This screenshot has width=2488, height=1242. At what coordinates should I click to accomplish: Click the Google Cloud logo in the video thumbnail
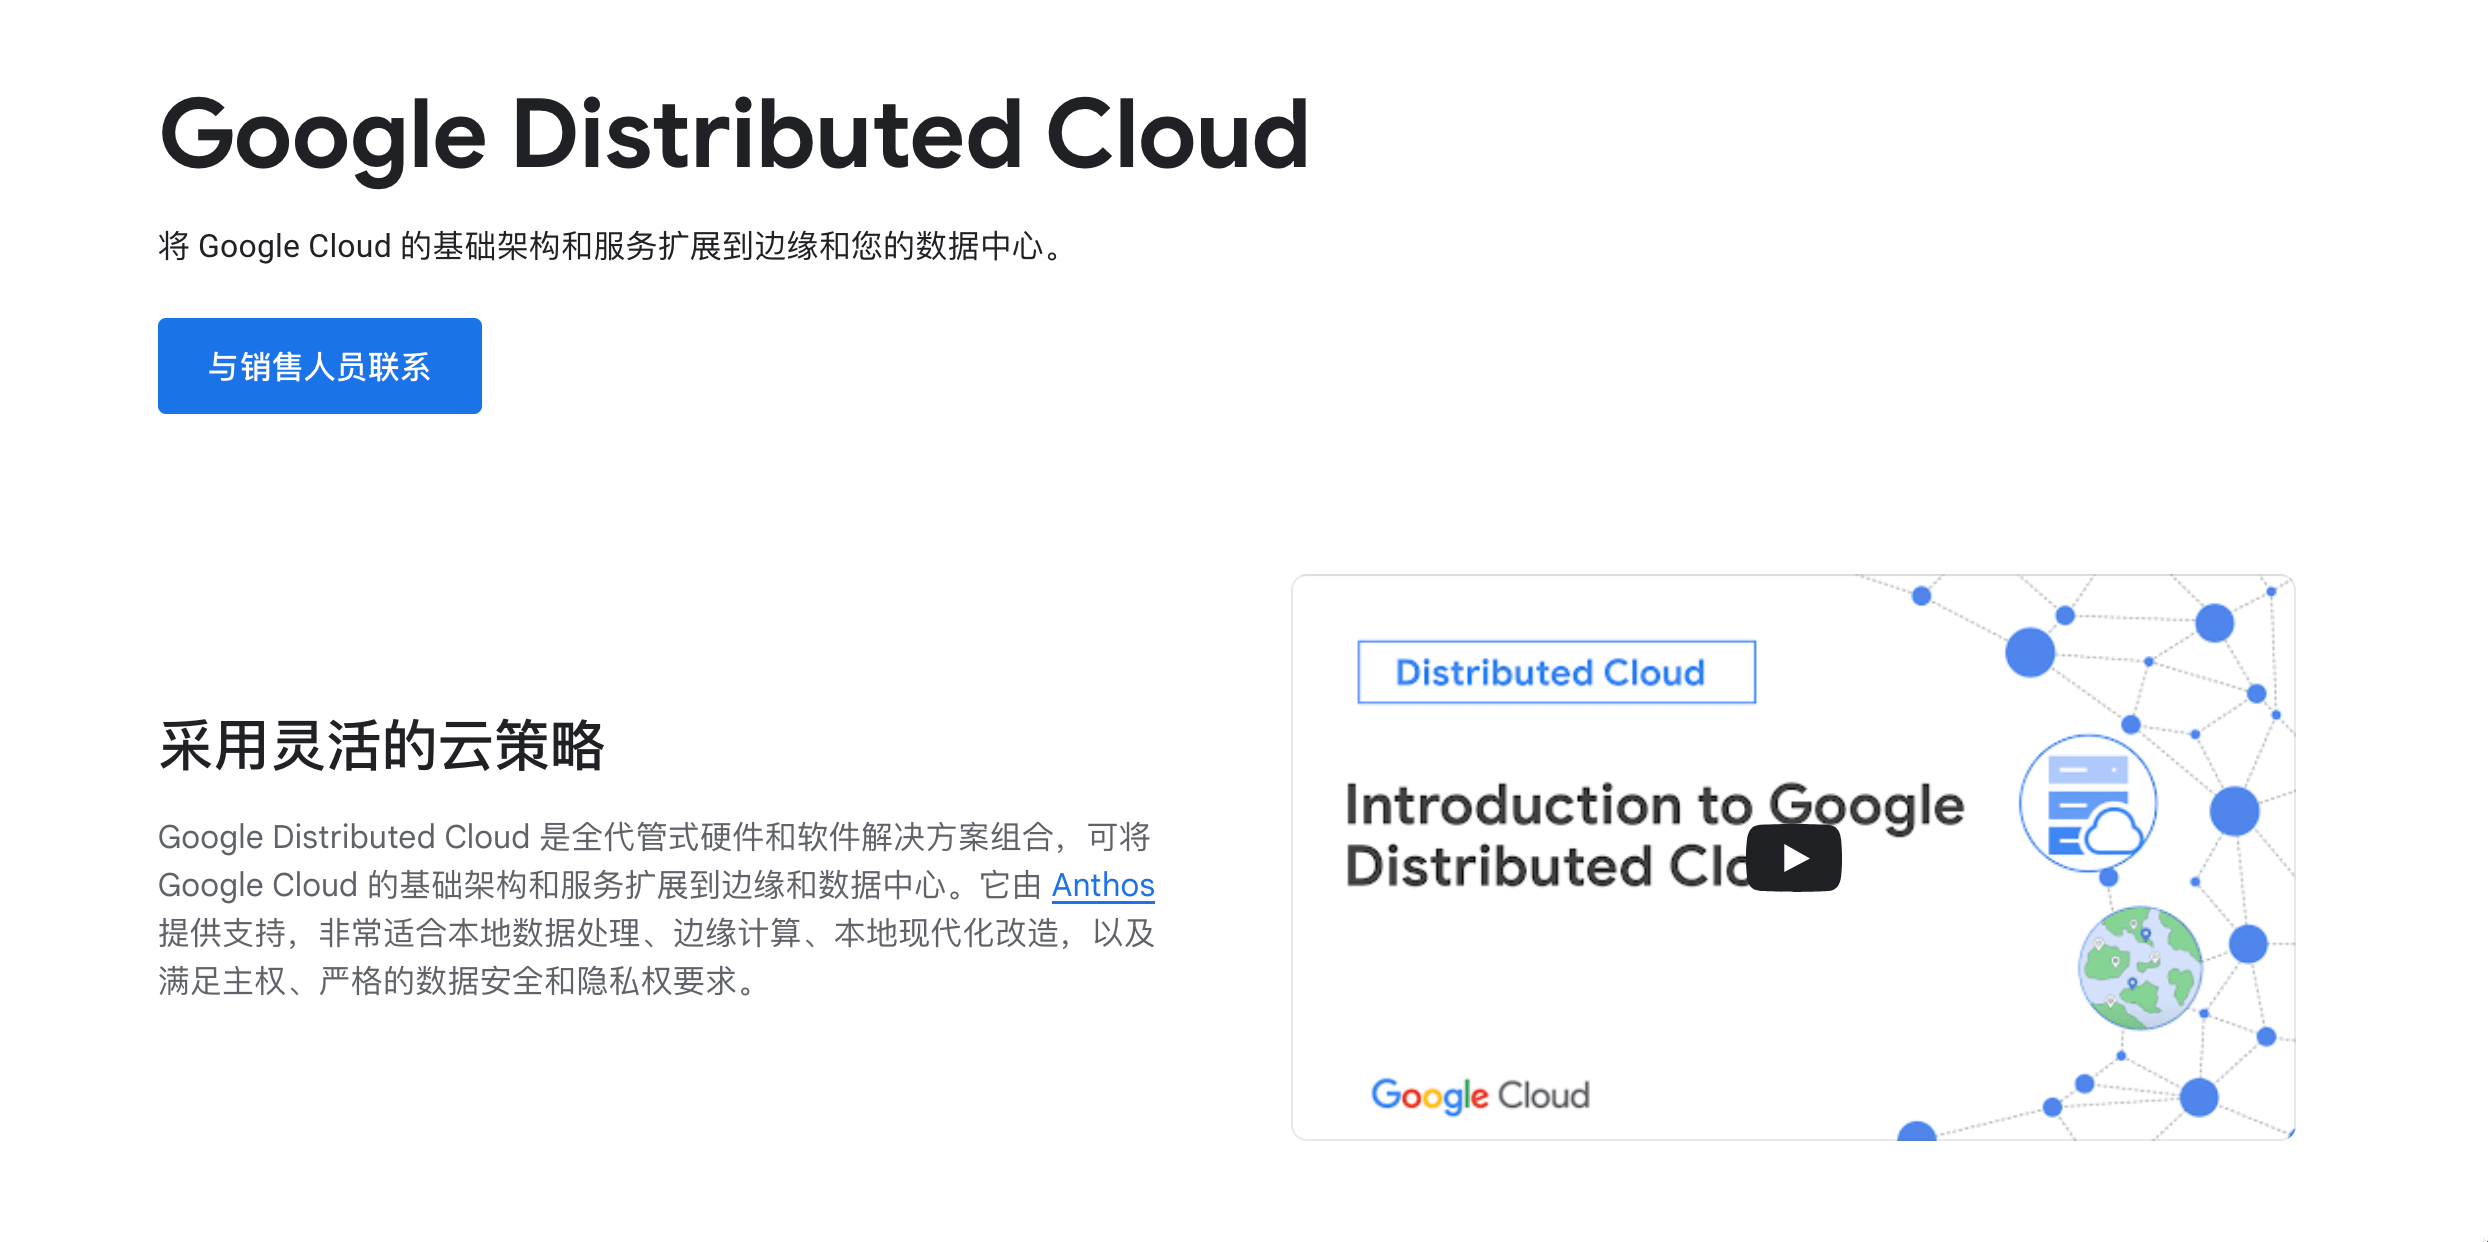click(x=1480, y=1096)
